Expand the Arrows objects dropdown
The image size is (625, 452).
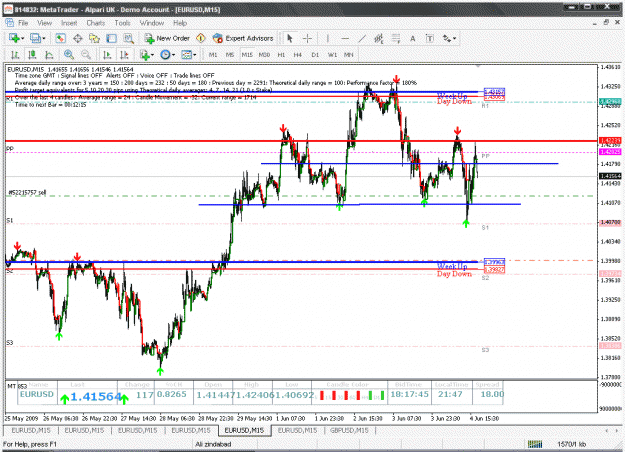click(x=454, y=39)
